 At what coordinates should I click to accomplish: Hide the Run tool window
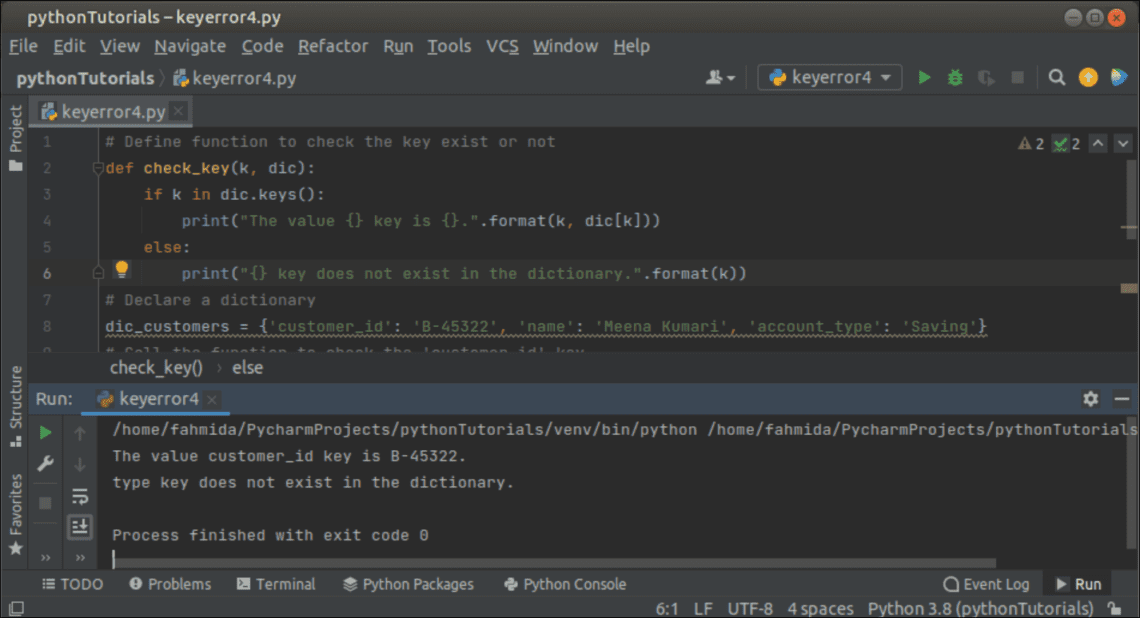(x=1122, y=398)
